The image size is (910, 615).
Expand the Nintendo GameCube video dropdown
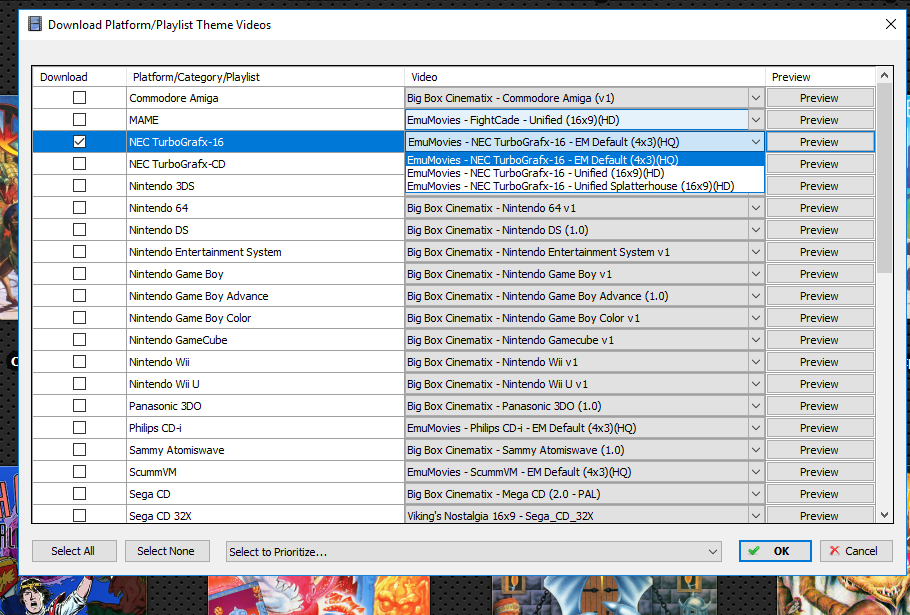756,340
